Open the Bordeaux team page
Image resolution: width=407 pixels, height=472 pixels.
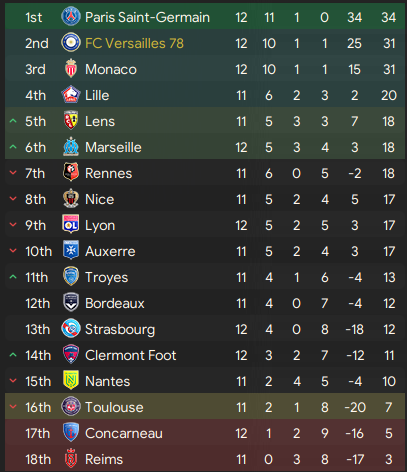tap(115, 303)
